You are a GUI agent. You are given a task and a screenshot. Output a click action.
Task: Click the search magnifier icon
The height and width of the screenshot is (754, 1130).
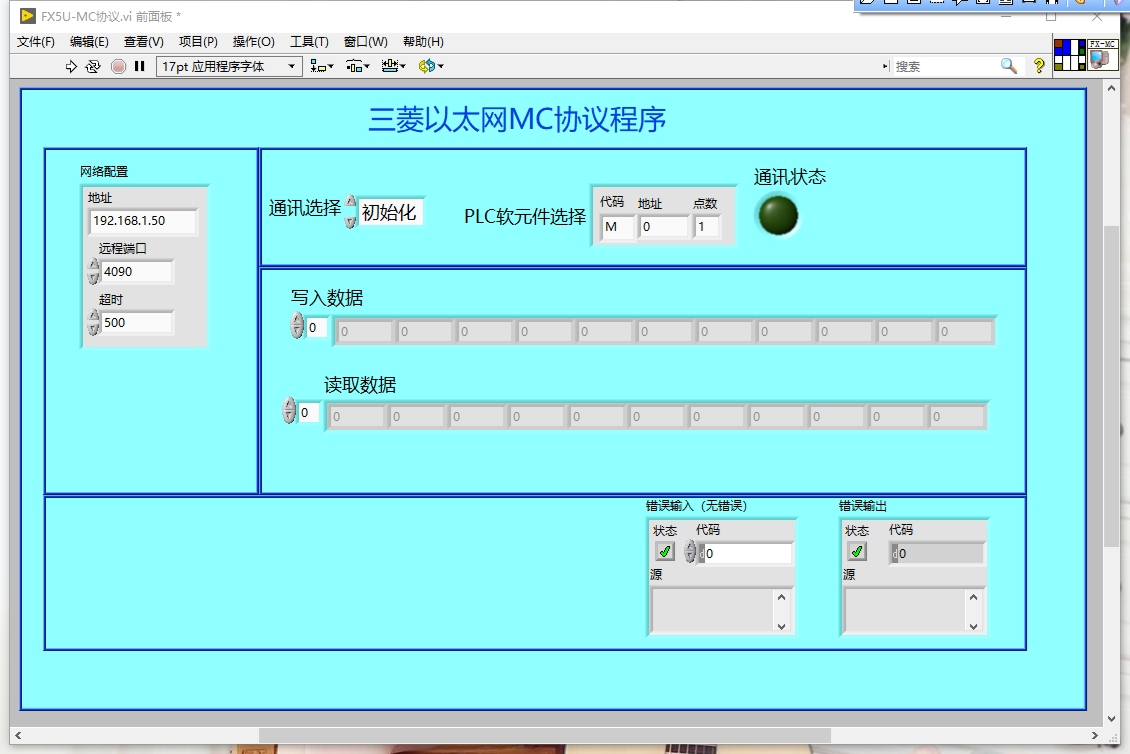pyautogui.click(x=1009, y=66)
